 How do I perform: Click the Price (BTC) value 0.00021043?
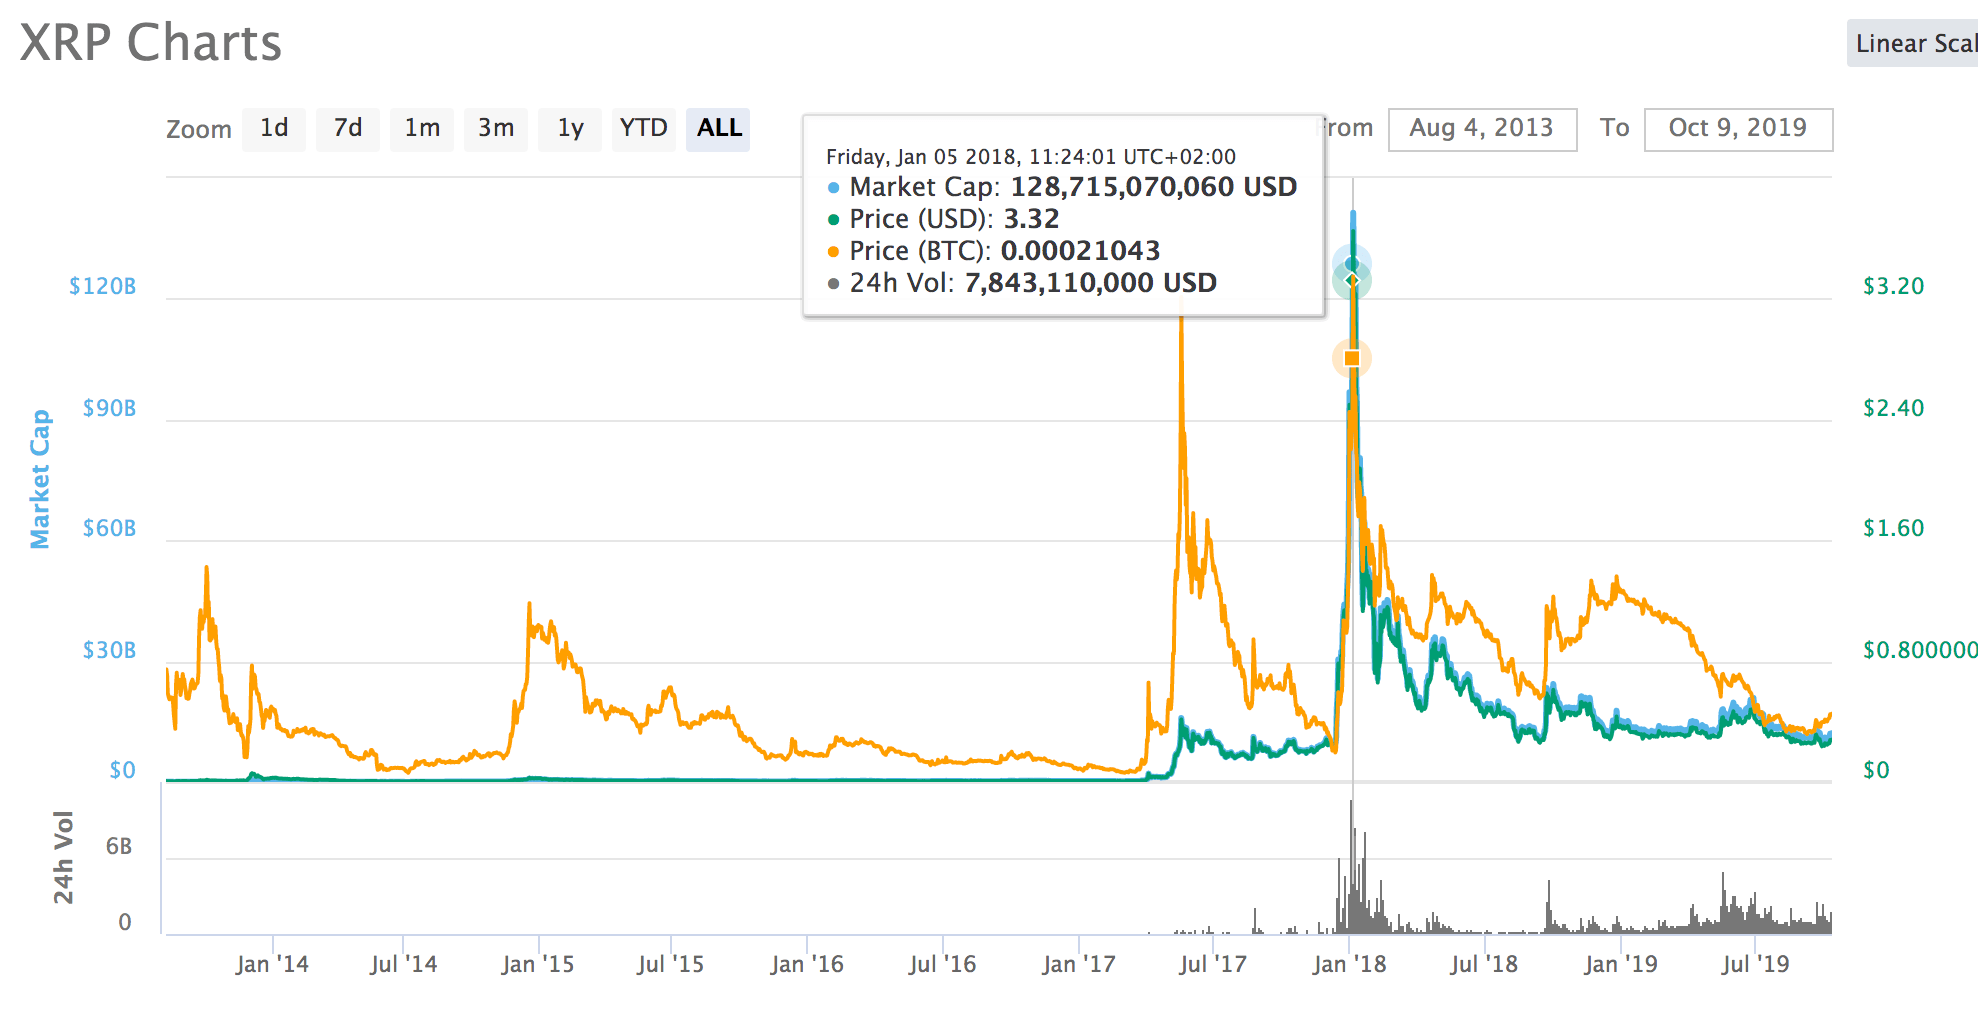click(x=1080, y=251)
